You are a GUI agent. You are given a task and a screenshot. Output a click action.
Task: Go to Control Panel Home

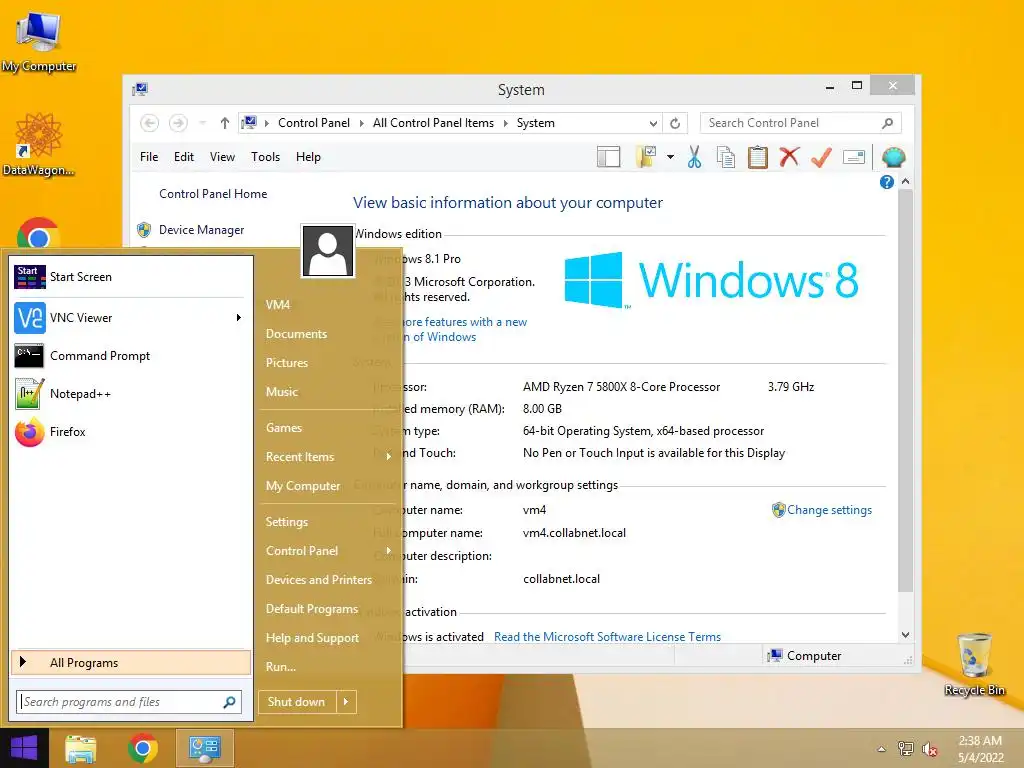click(213, 194)
